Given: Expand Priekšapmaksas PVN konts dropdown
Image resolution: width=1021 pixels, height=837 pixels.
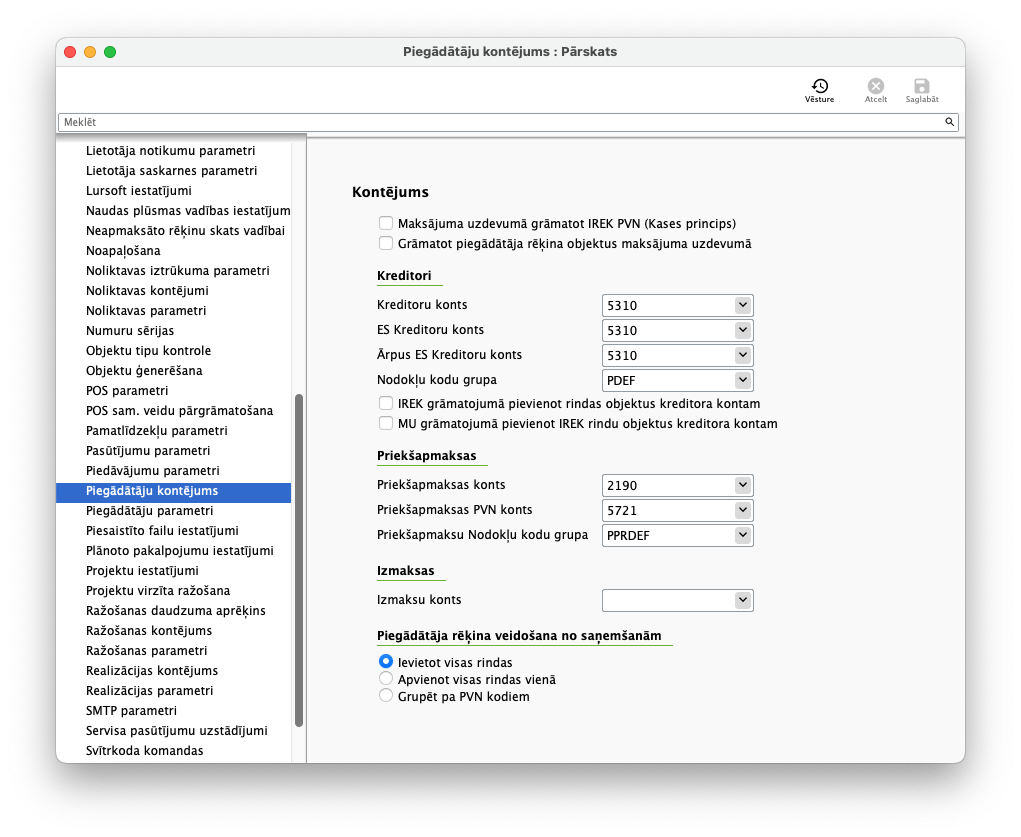Looking at the screenshot, I should pyautogui.click(x=742, y=510).
